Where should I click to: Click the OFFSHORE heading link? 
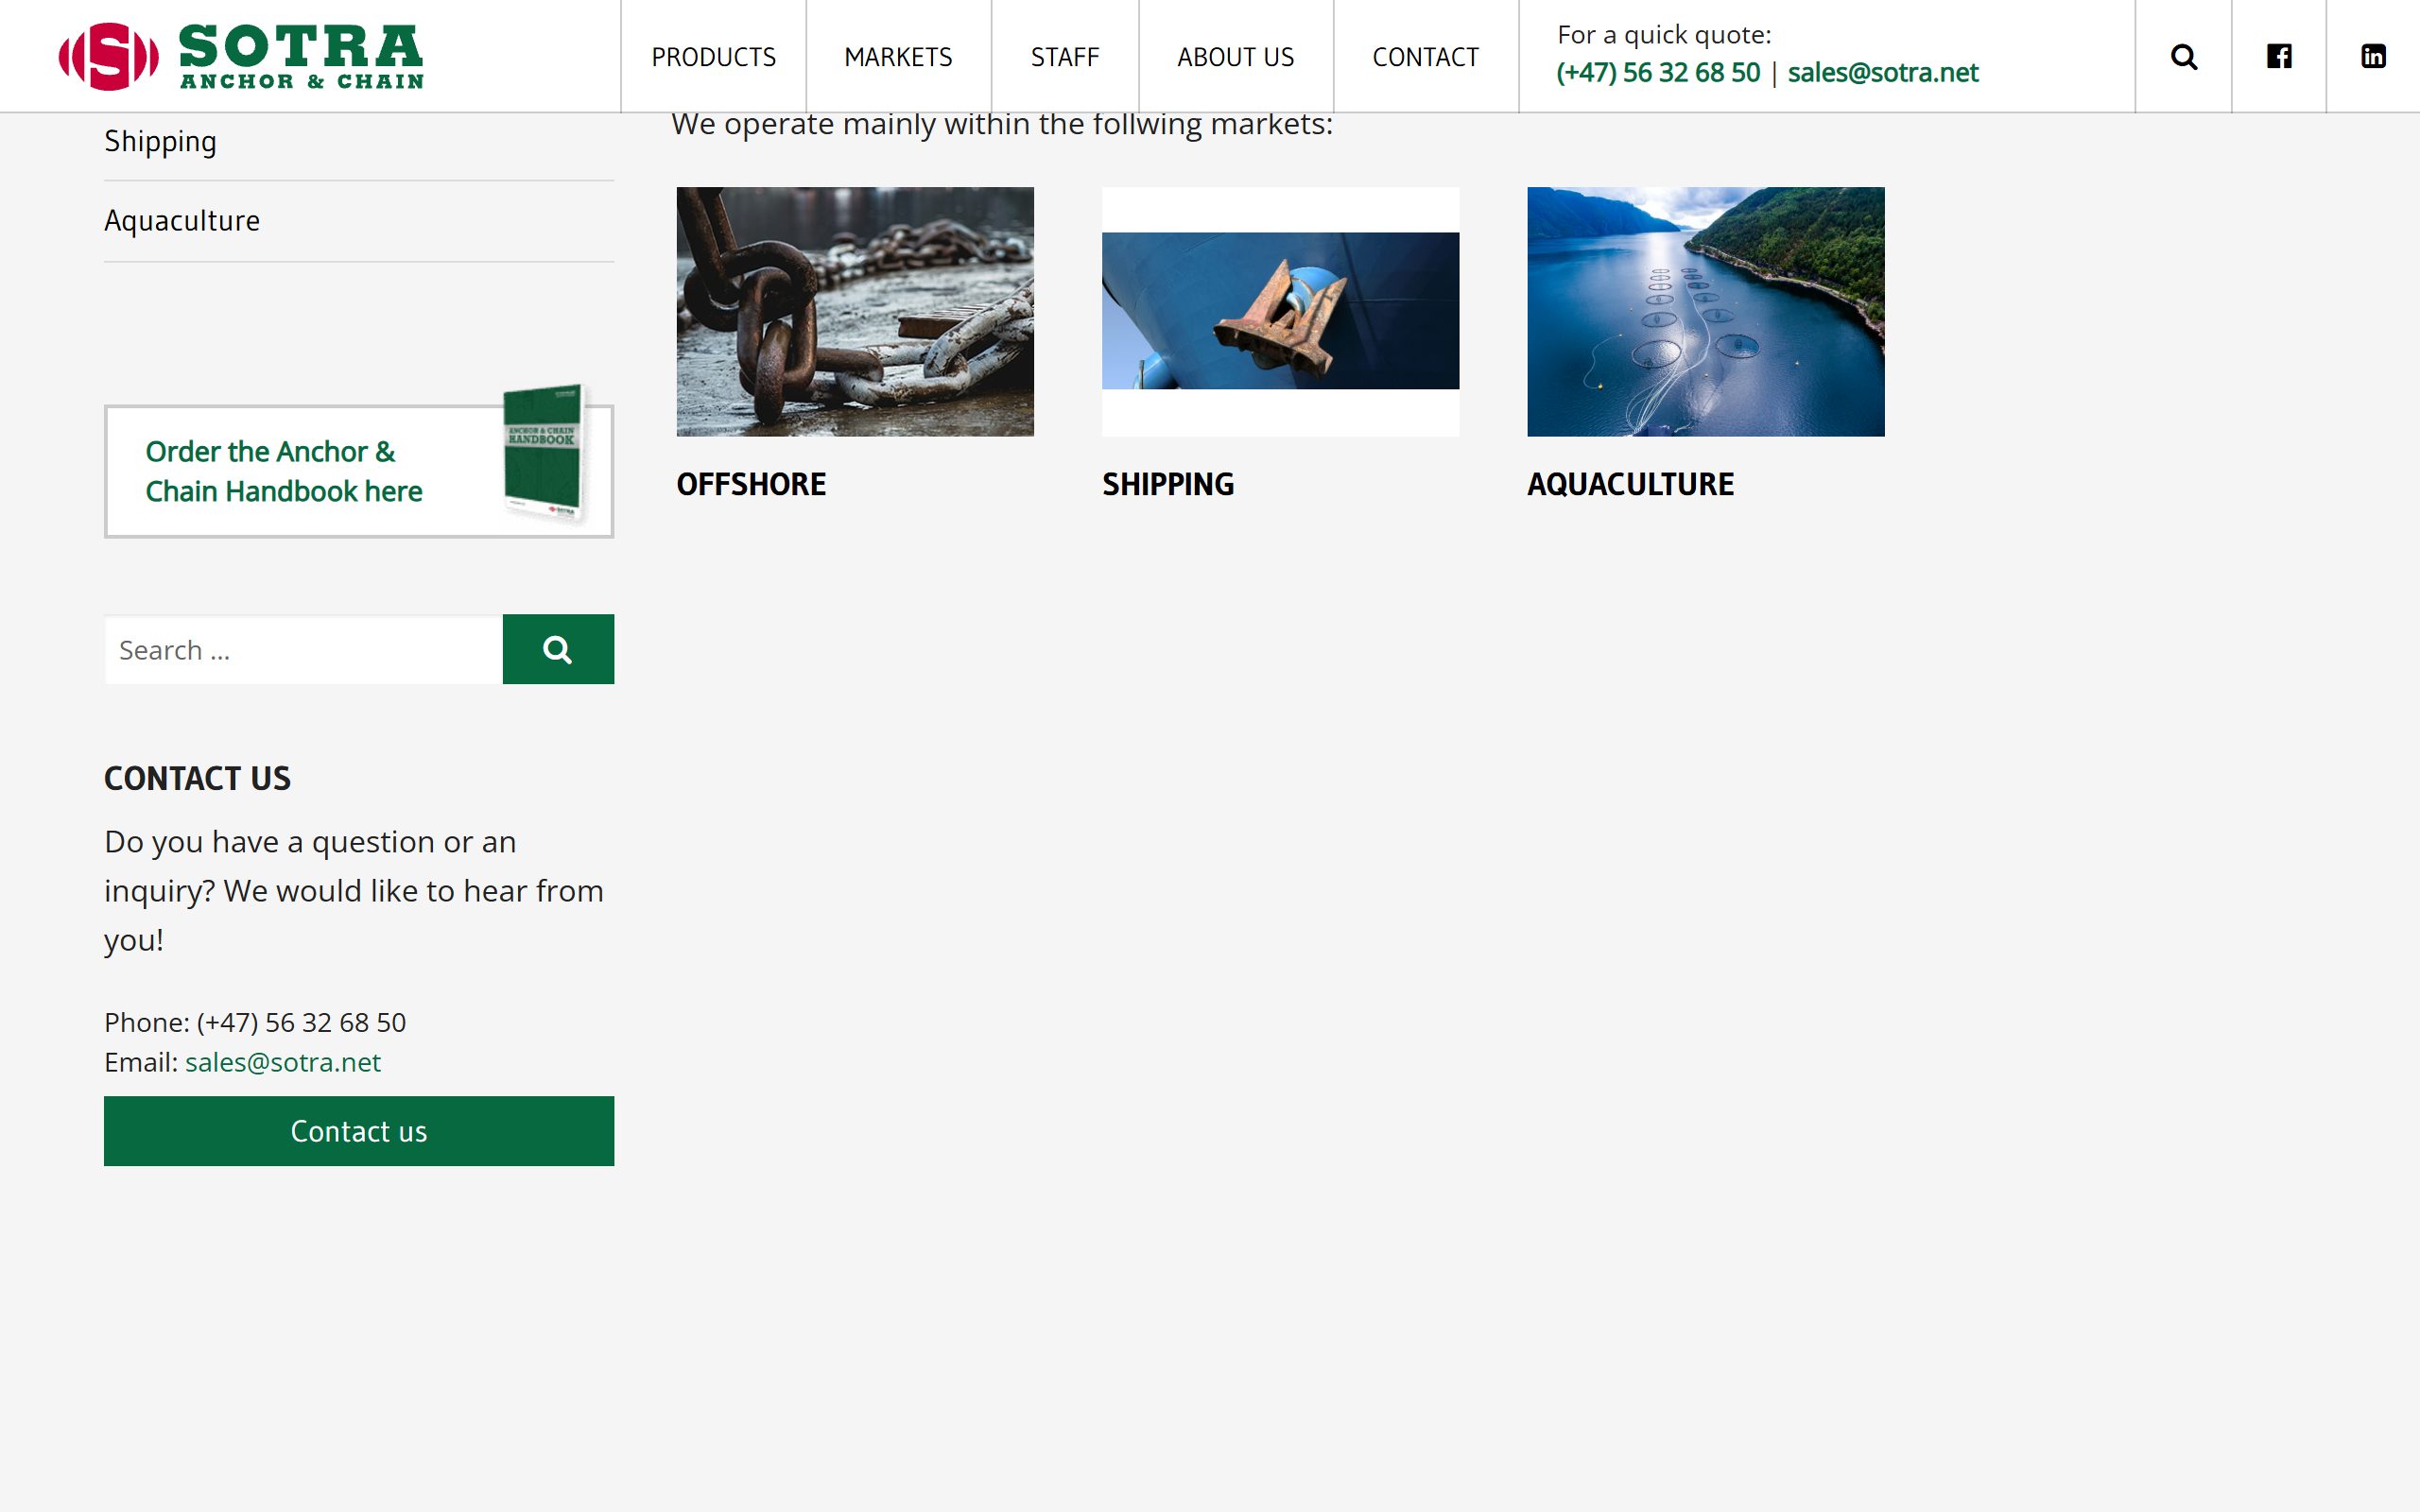point(751,484)
